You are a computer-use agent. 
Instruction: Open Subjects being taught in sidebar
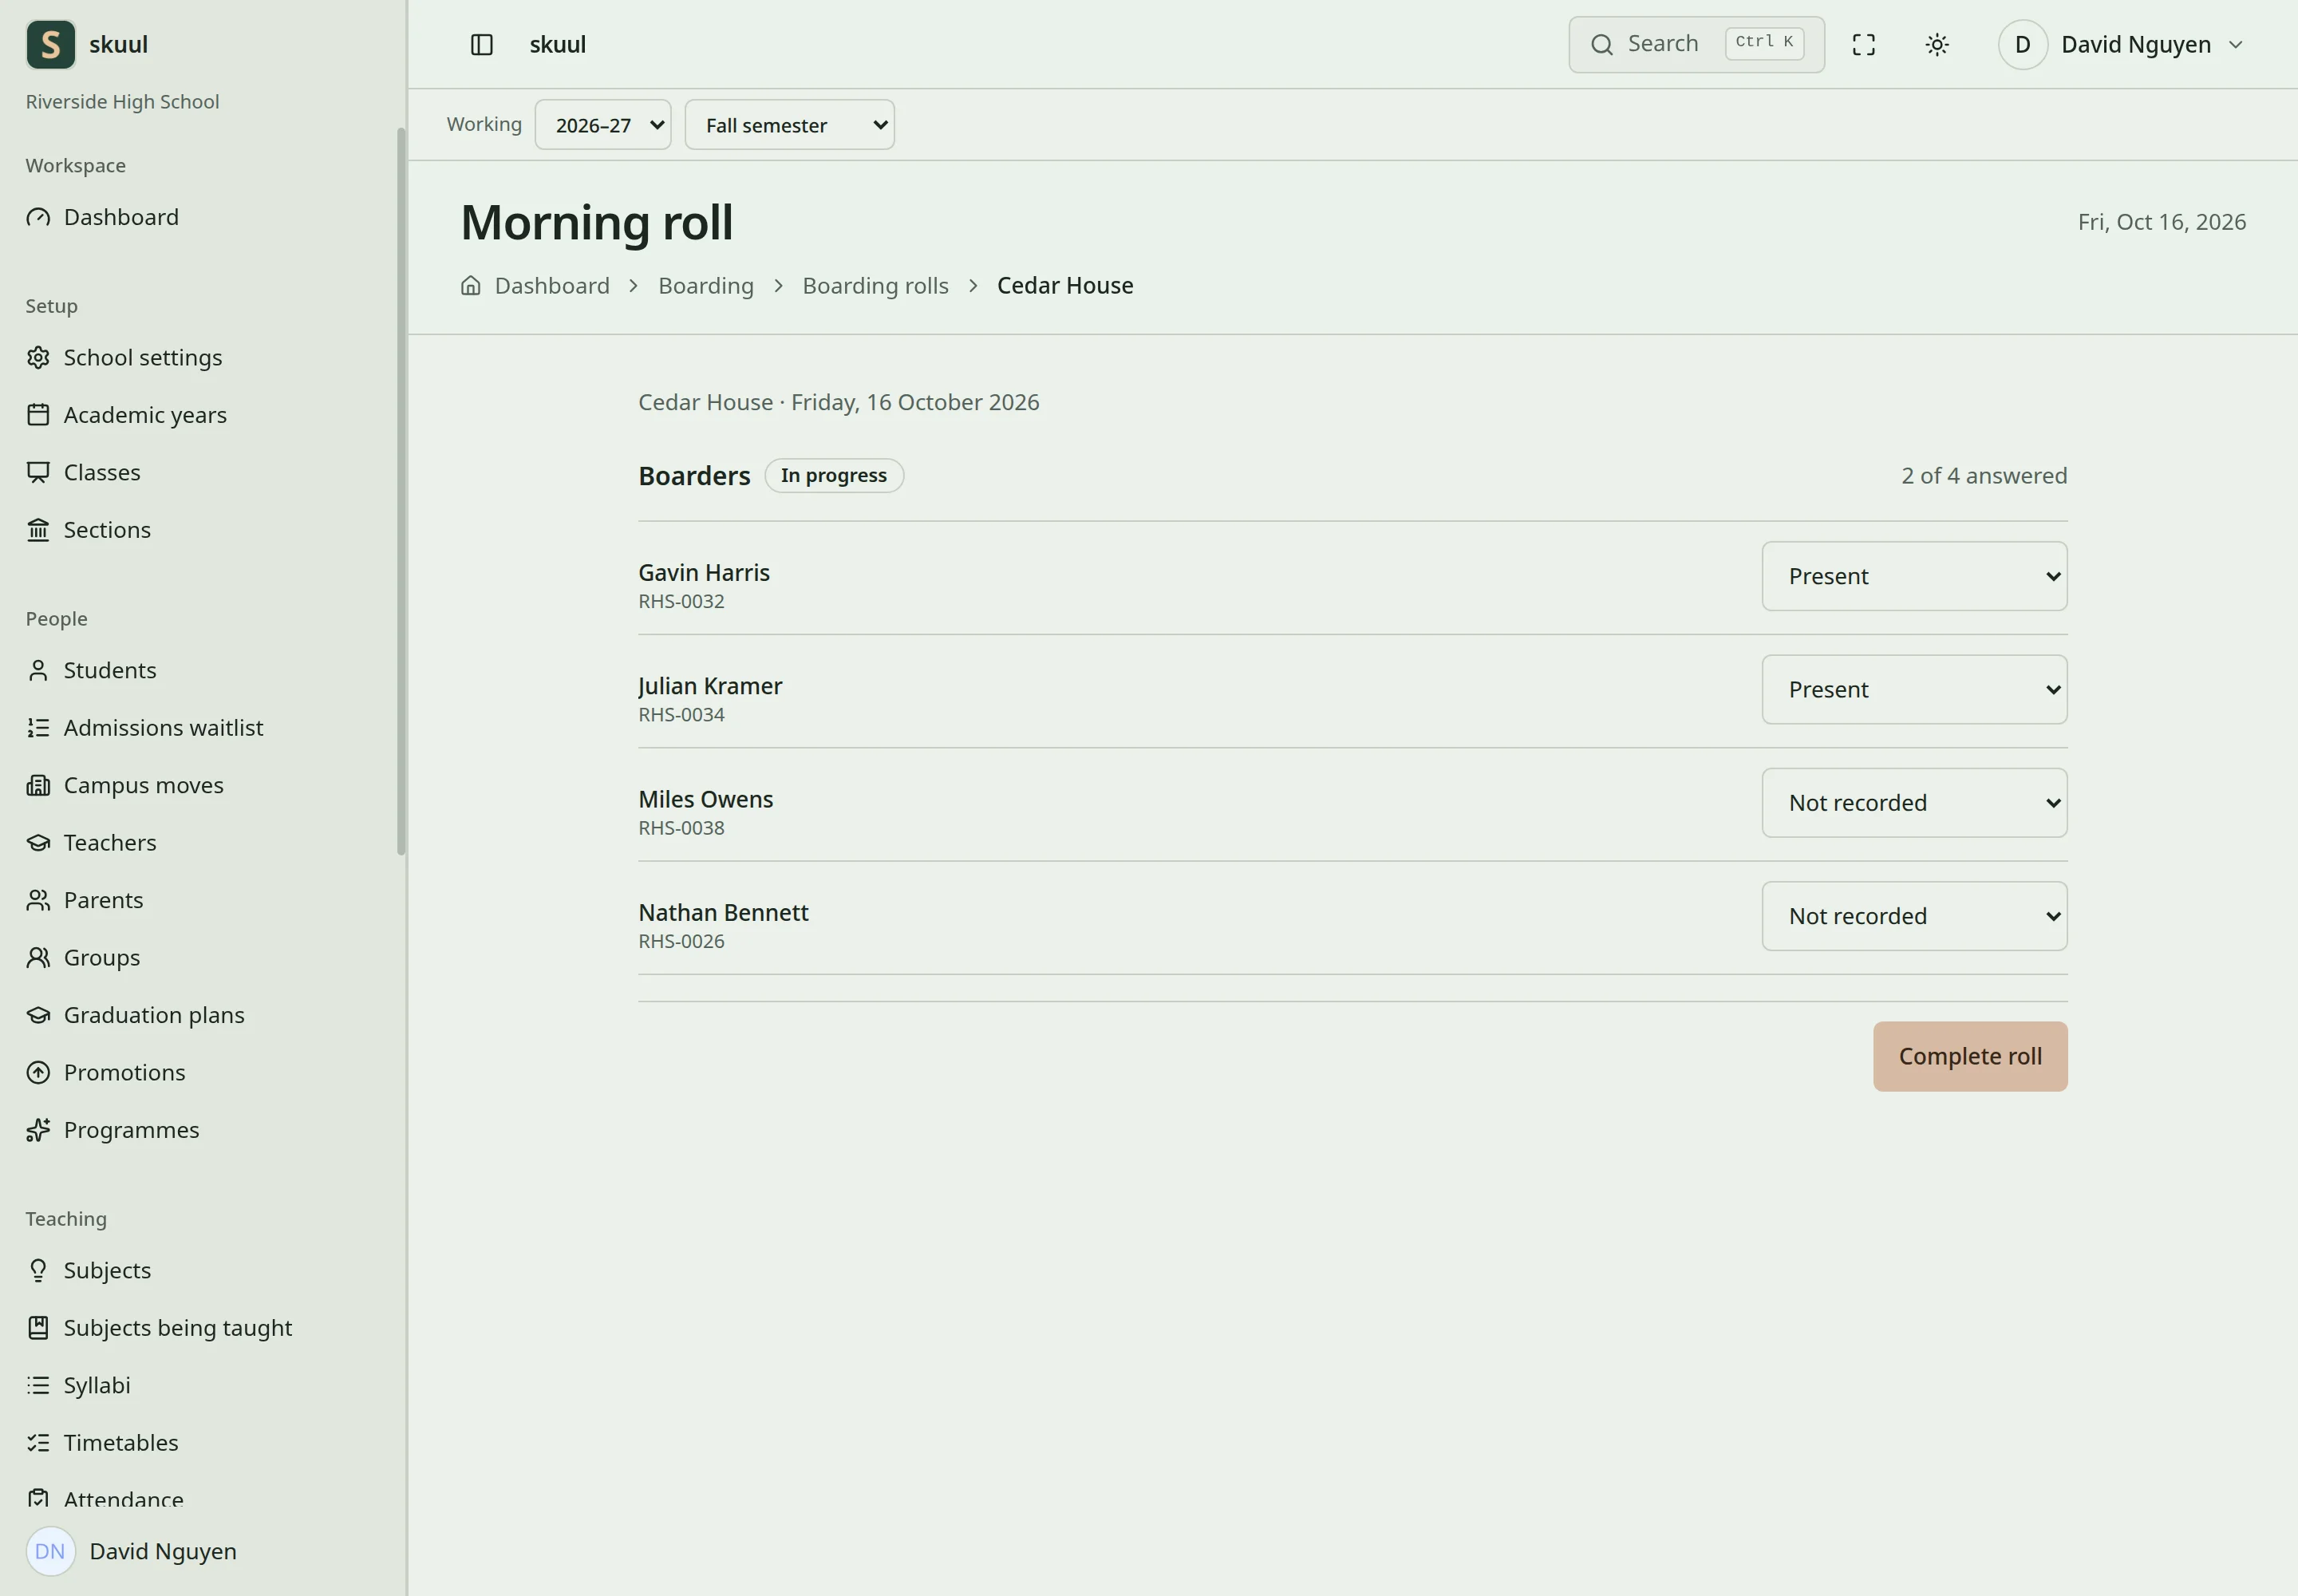click(x=201, y=1327)
